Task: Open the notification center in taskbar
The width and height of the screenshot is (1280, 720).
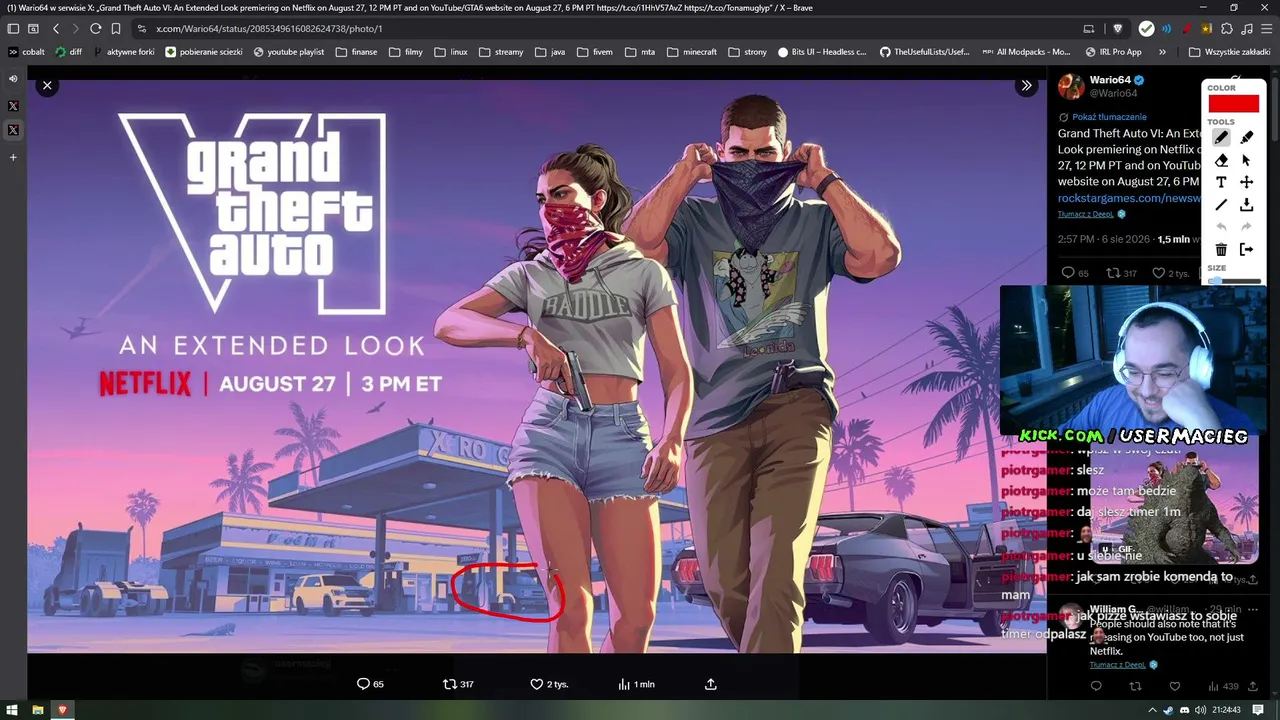Action: [x=1258, y=710]
